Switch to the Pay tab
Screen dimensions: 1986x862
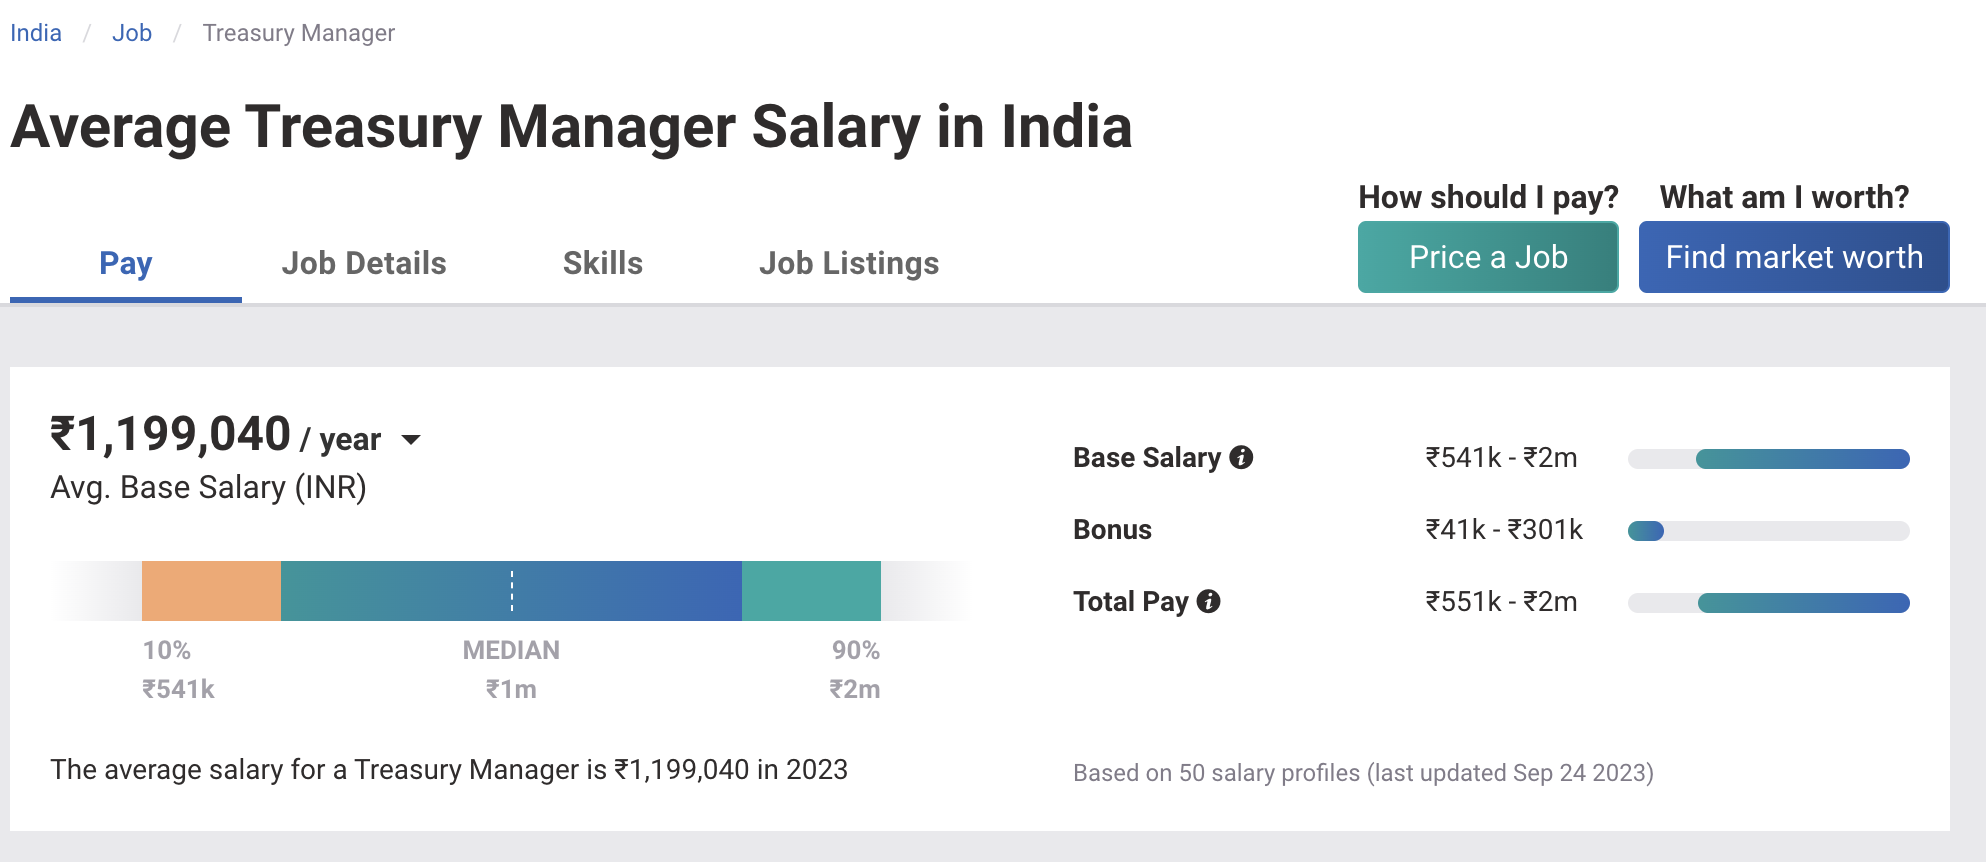tap(126, 264)
